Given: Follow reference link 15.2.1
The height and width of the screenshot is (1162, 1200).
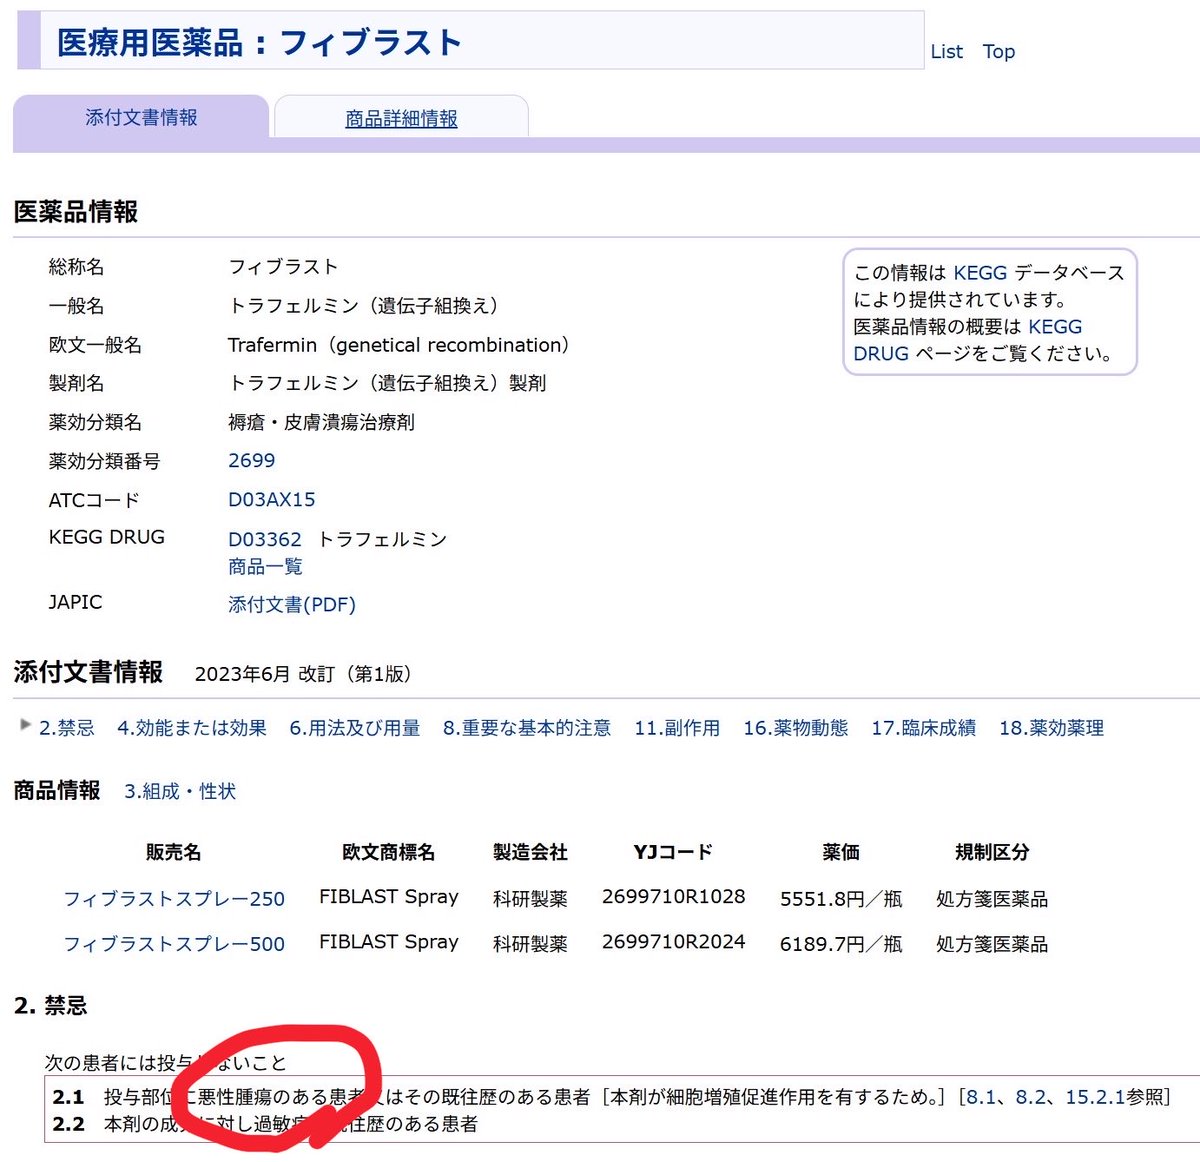Looking at the screenshot, I should 1095,1097.
